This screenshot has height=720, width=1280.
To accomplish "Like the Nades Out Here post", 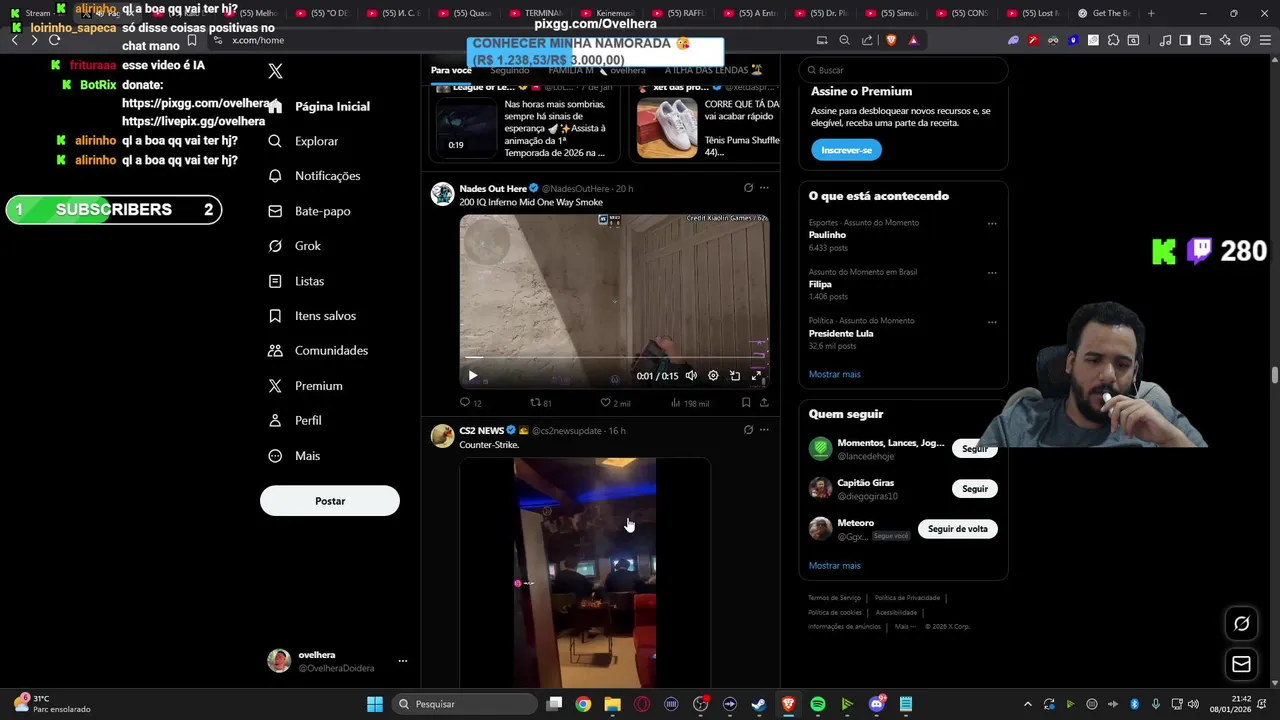I will 614,403.
